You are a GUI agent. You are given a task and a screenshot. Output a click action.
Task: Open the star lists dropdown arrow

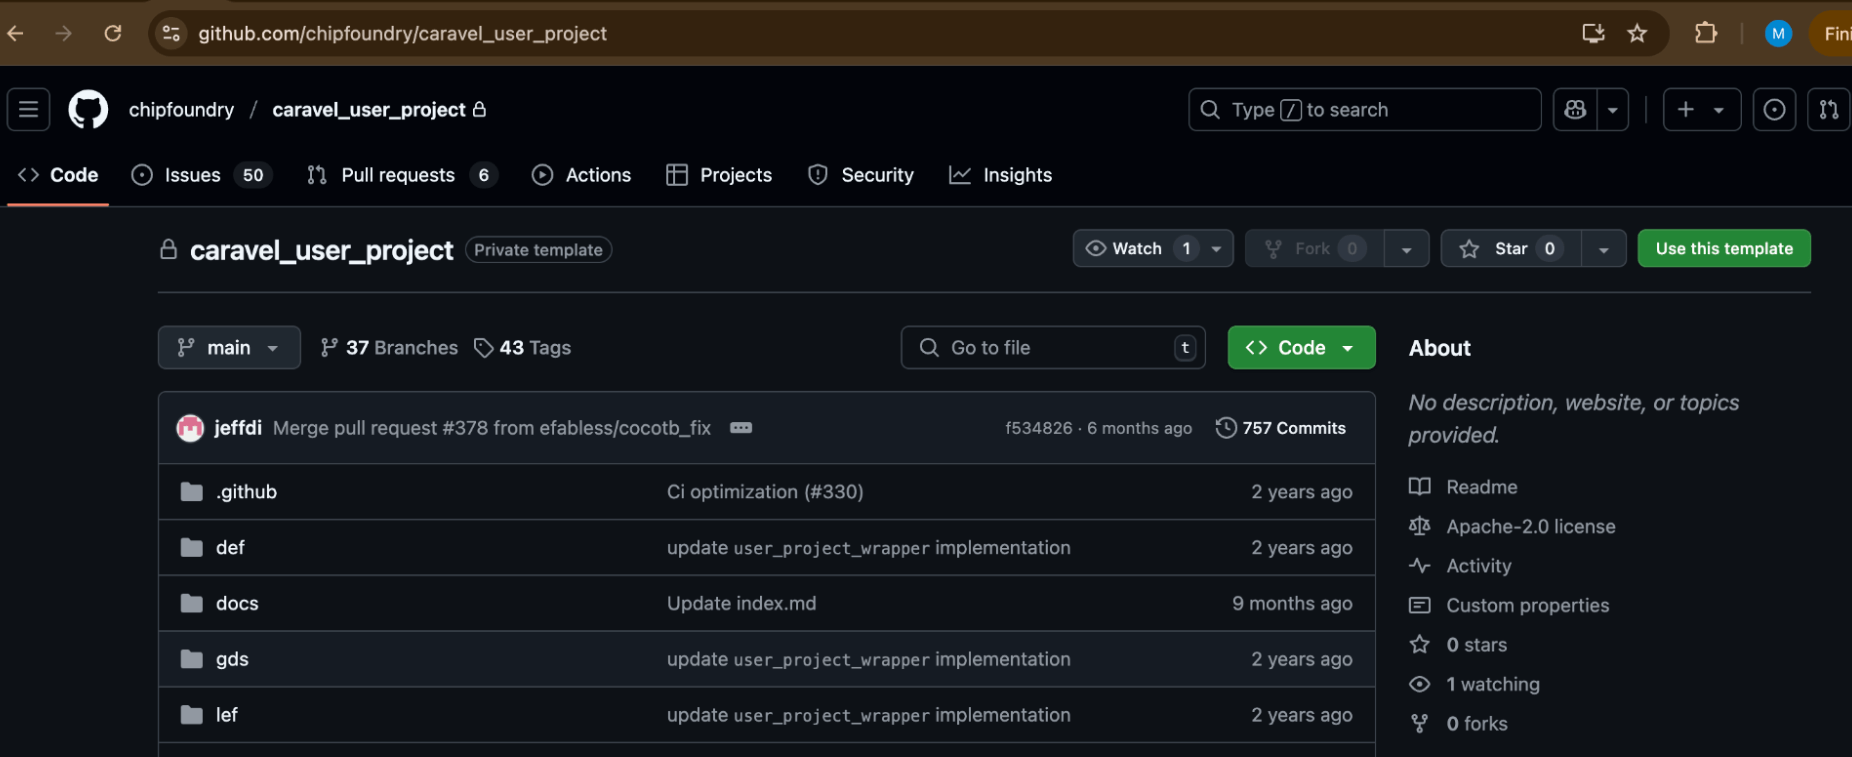[x=1604, y=249]
